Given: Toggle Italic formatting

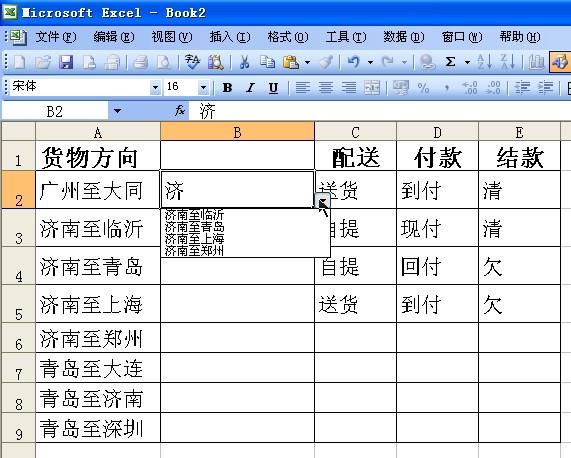Looking at the screenshot, I should click(250, 88).
